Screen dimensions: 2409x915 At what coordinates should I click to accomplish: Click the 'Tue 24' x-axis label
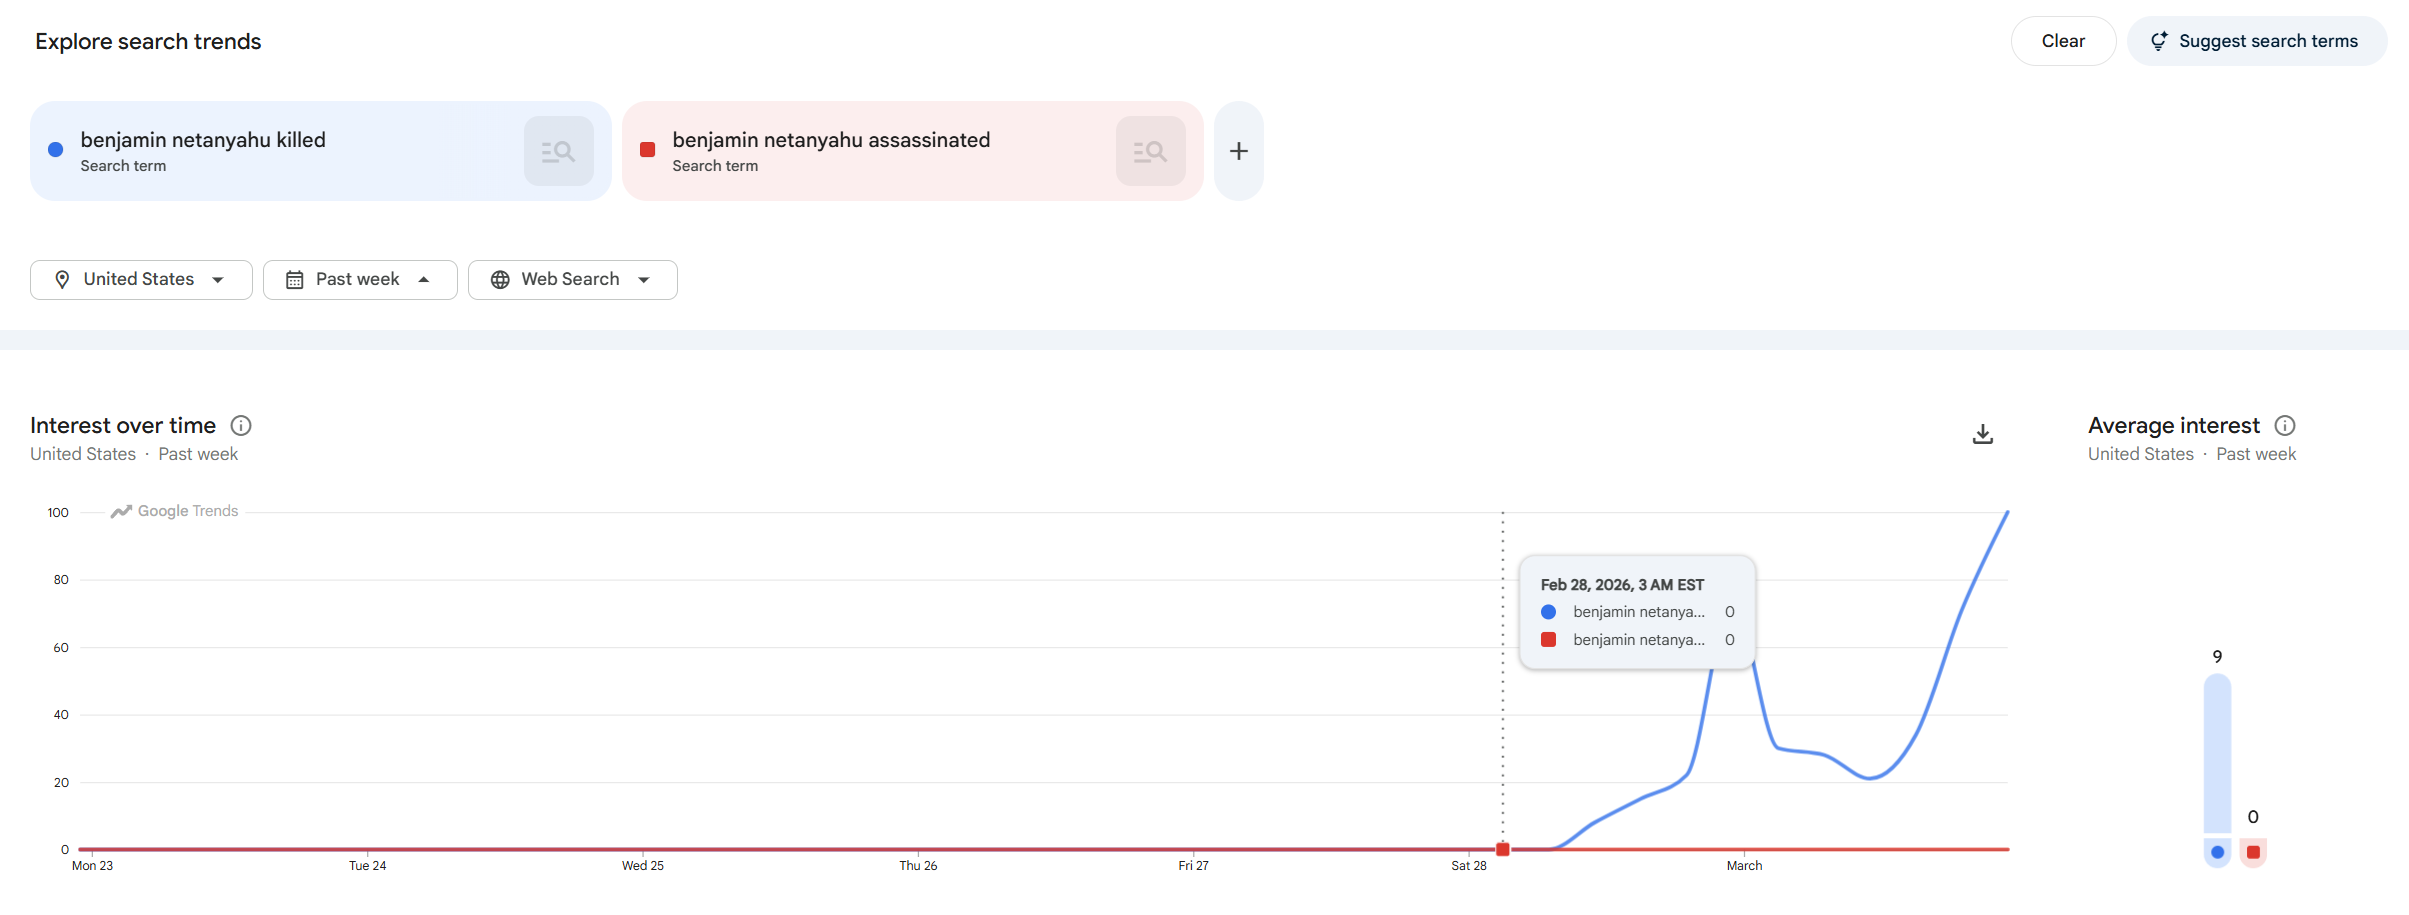(367, 866)
